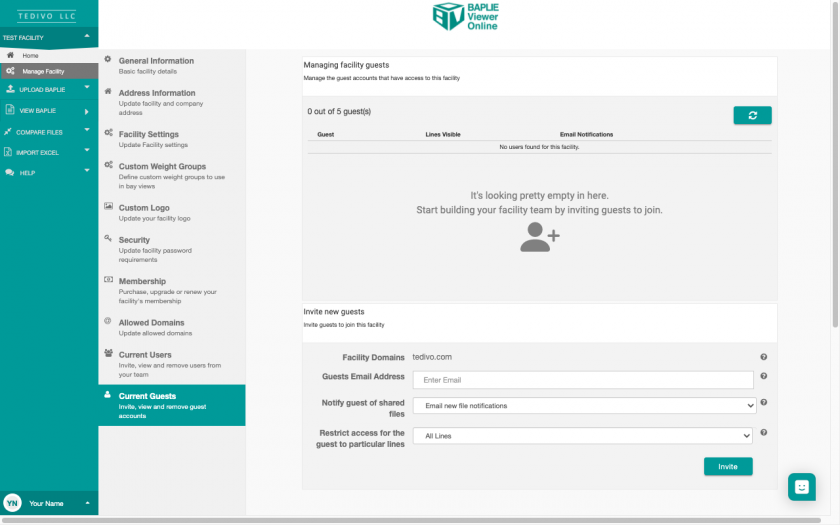Click the Import Excel file icon
The height and width of the screenshot is (525, 840).
pos(8,152)
